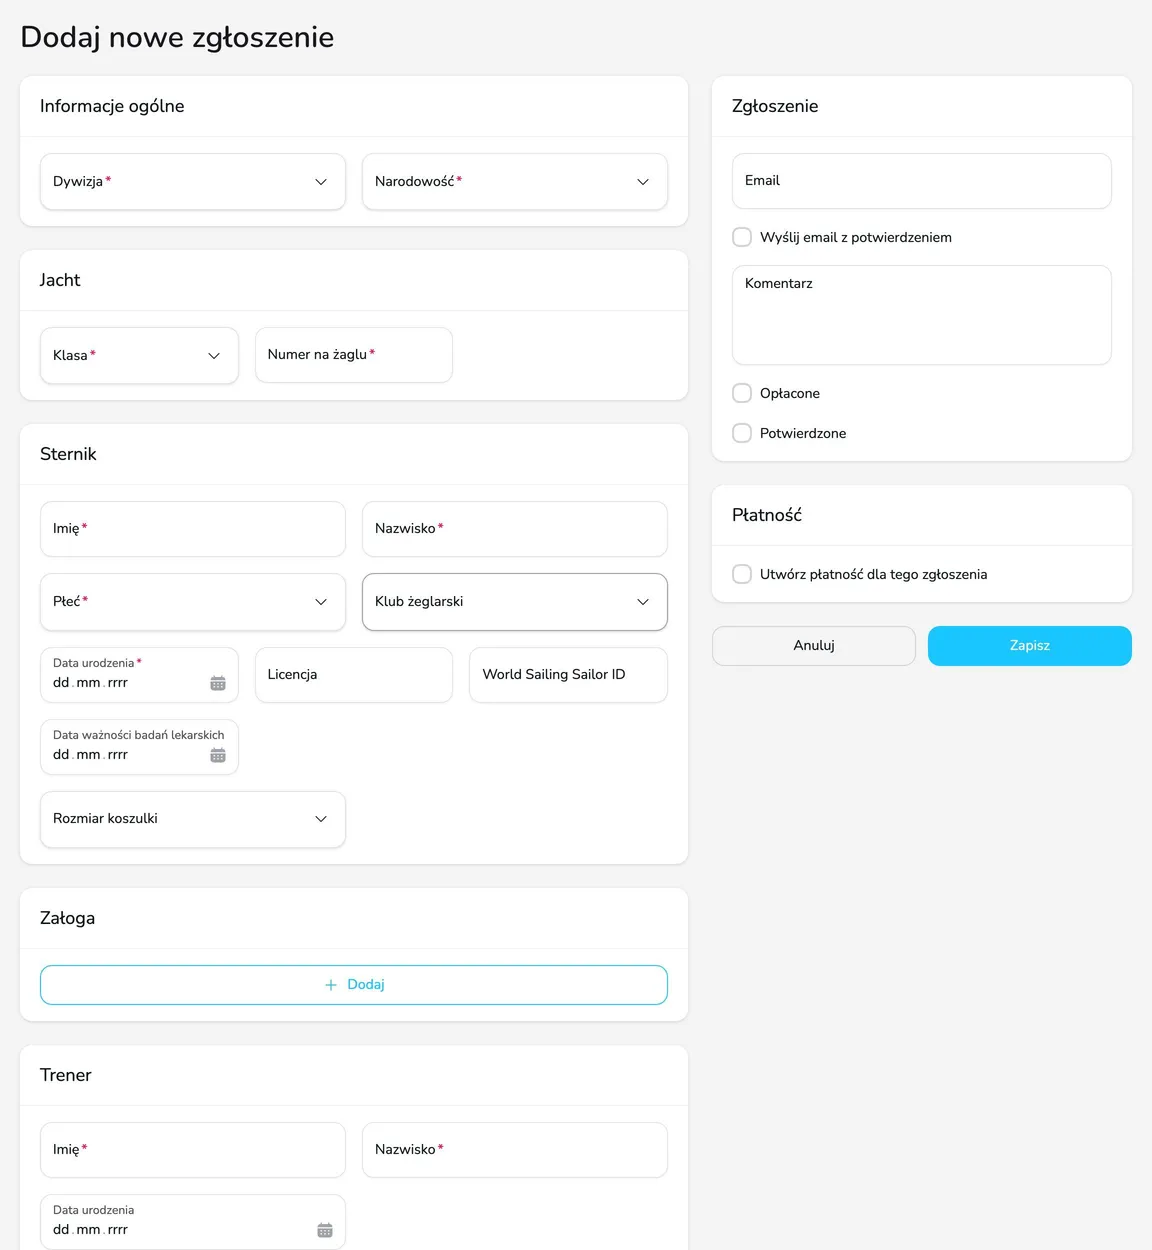Add crew member with Dodaj button
Viewport: 1152px width, 1250px height.
pyautogui.click(x=354, y=985)
